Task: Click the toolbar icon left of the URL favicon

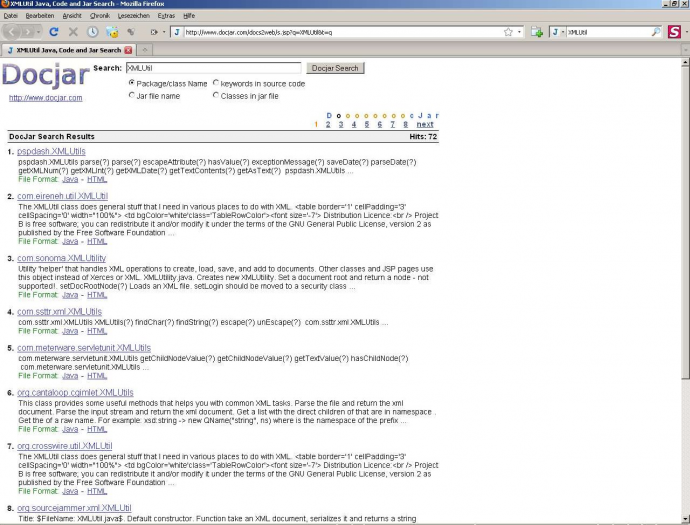Action: pyautogui.click(x=154, y=32)
